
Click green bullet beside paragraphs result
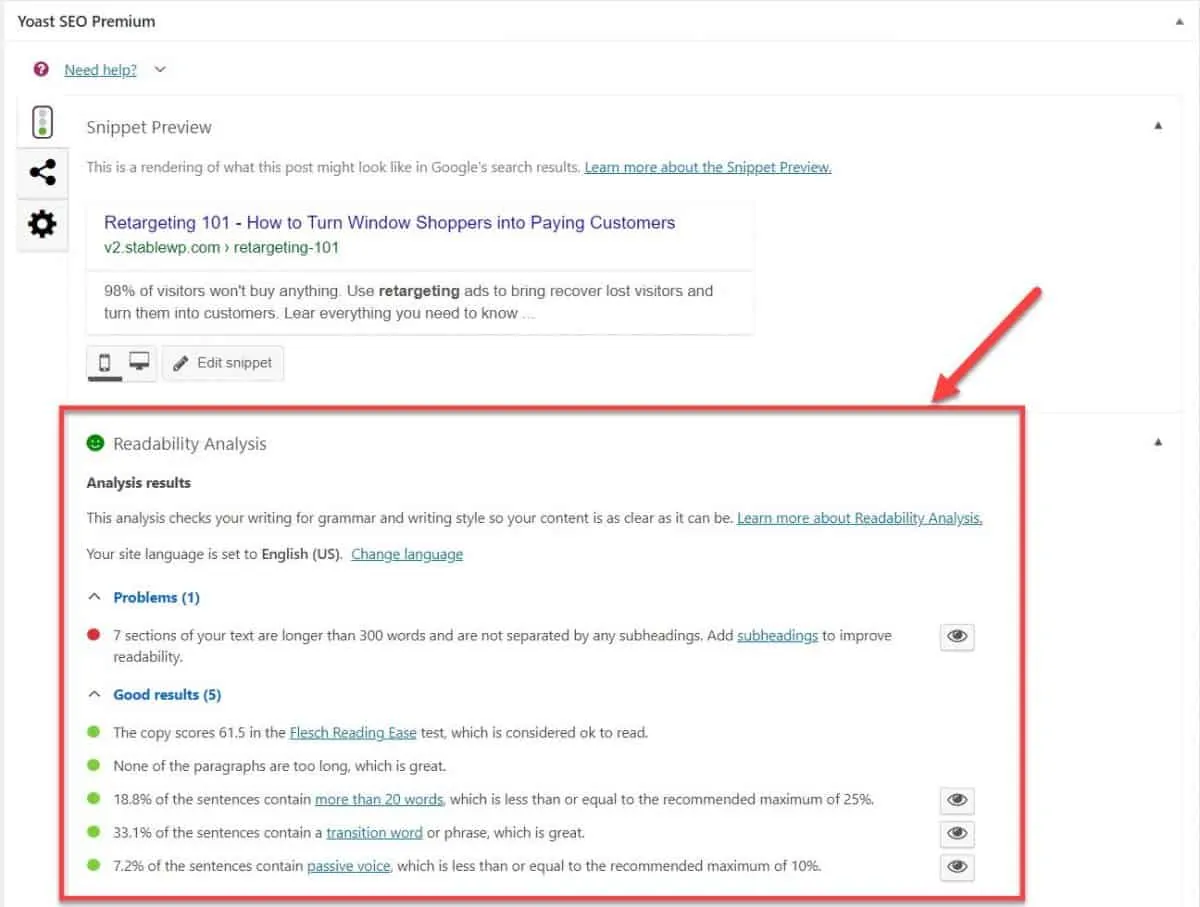(94, 765)
